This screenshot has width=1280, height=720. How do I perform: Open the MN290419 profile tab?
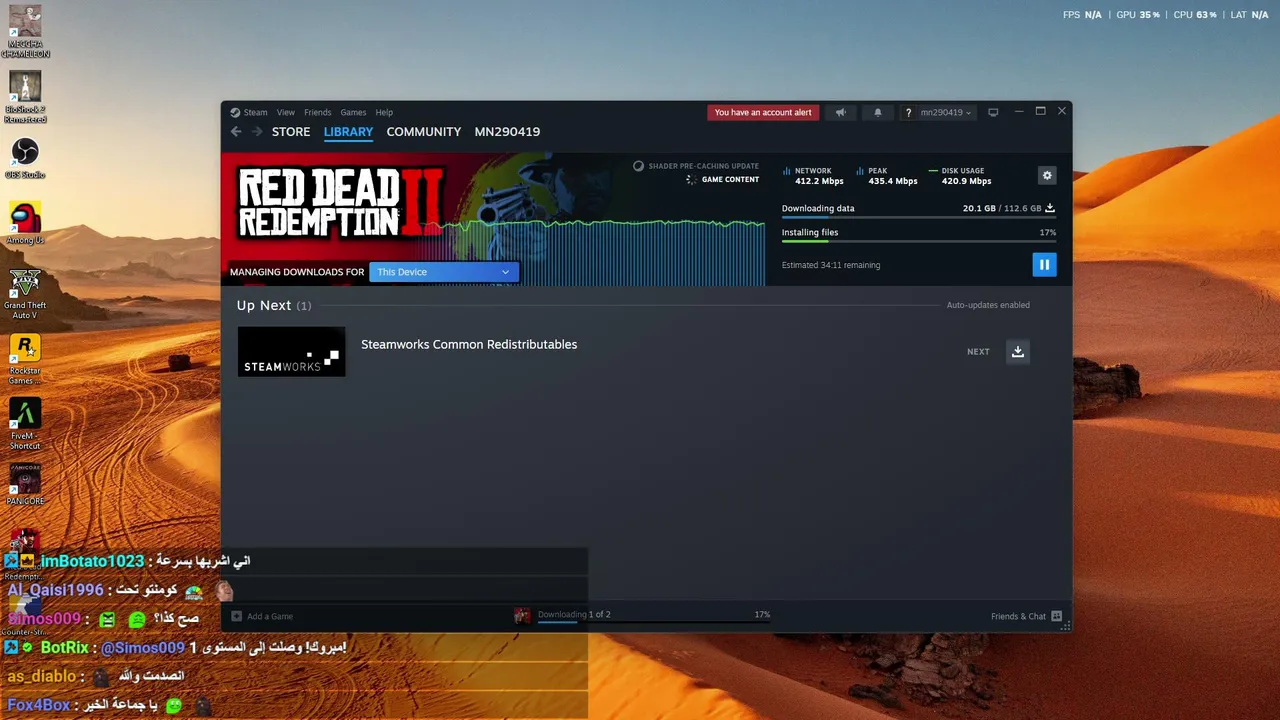tap(507, 132)
